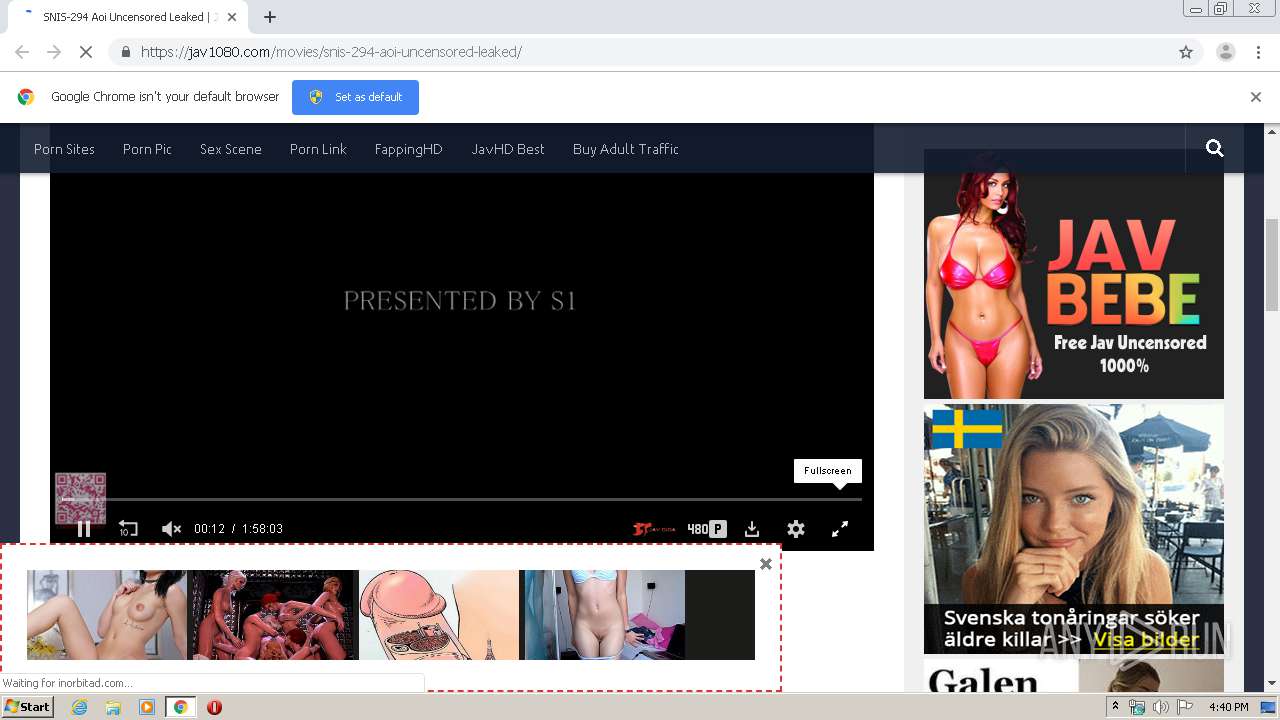Open the Chrome profile icon

(x=1226, y=52)
